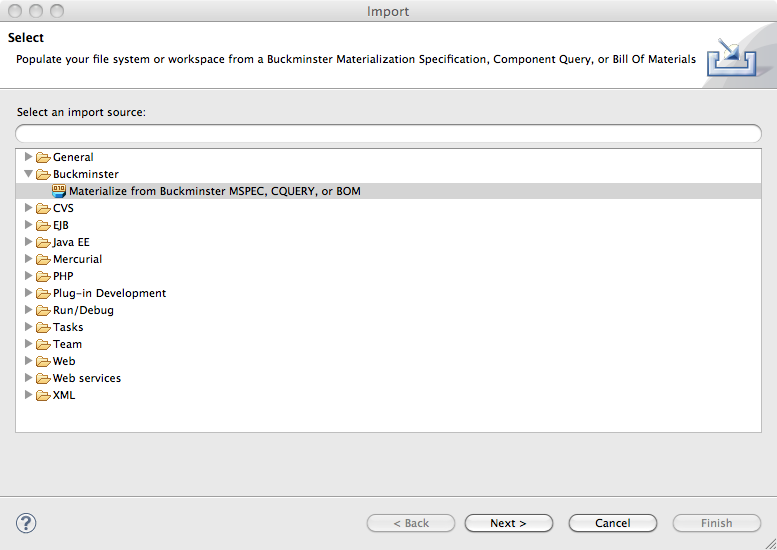Select the Web services tree label
This screenshot has width=777, height=550.
(x=87, y=378)
